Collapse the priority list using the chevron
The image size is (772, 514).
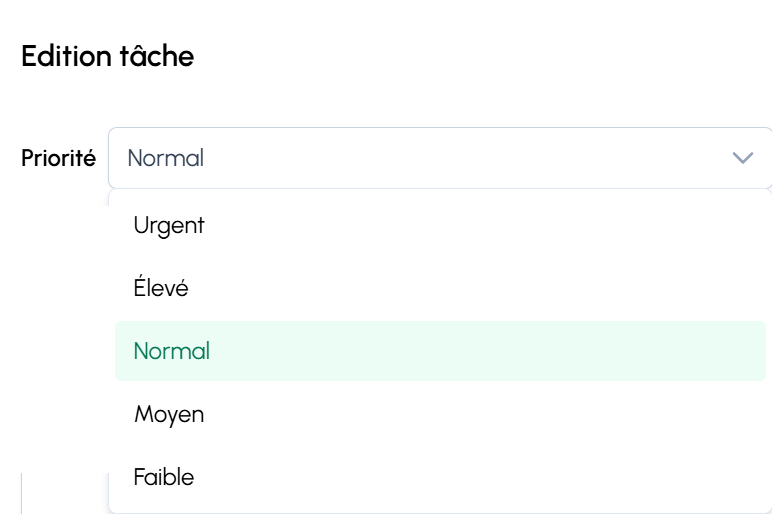pos(742,158)
